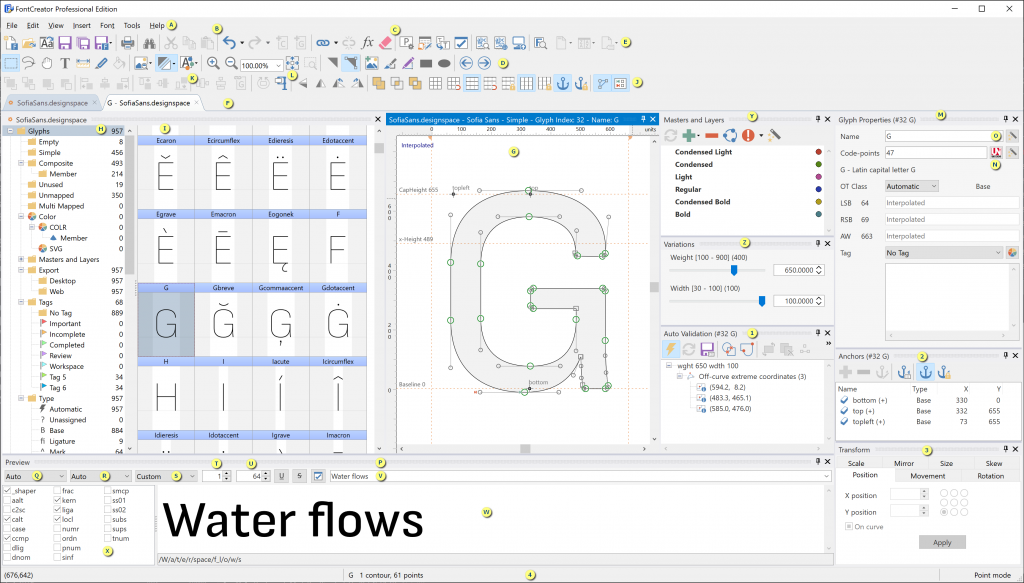Image resolution: width=1024 pixels, height=583 pixels.
Task: Toggle the kern feature checkbox
Action: coord(57,500)
